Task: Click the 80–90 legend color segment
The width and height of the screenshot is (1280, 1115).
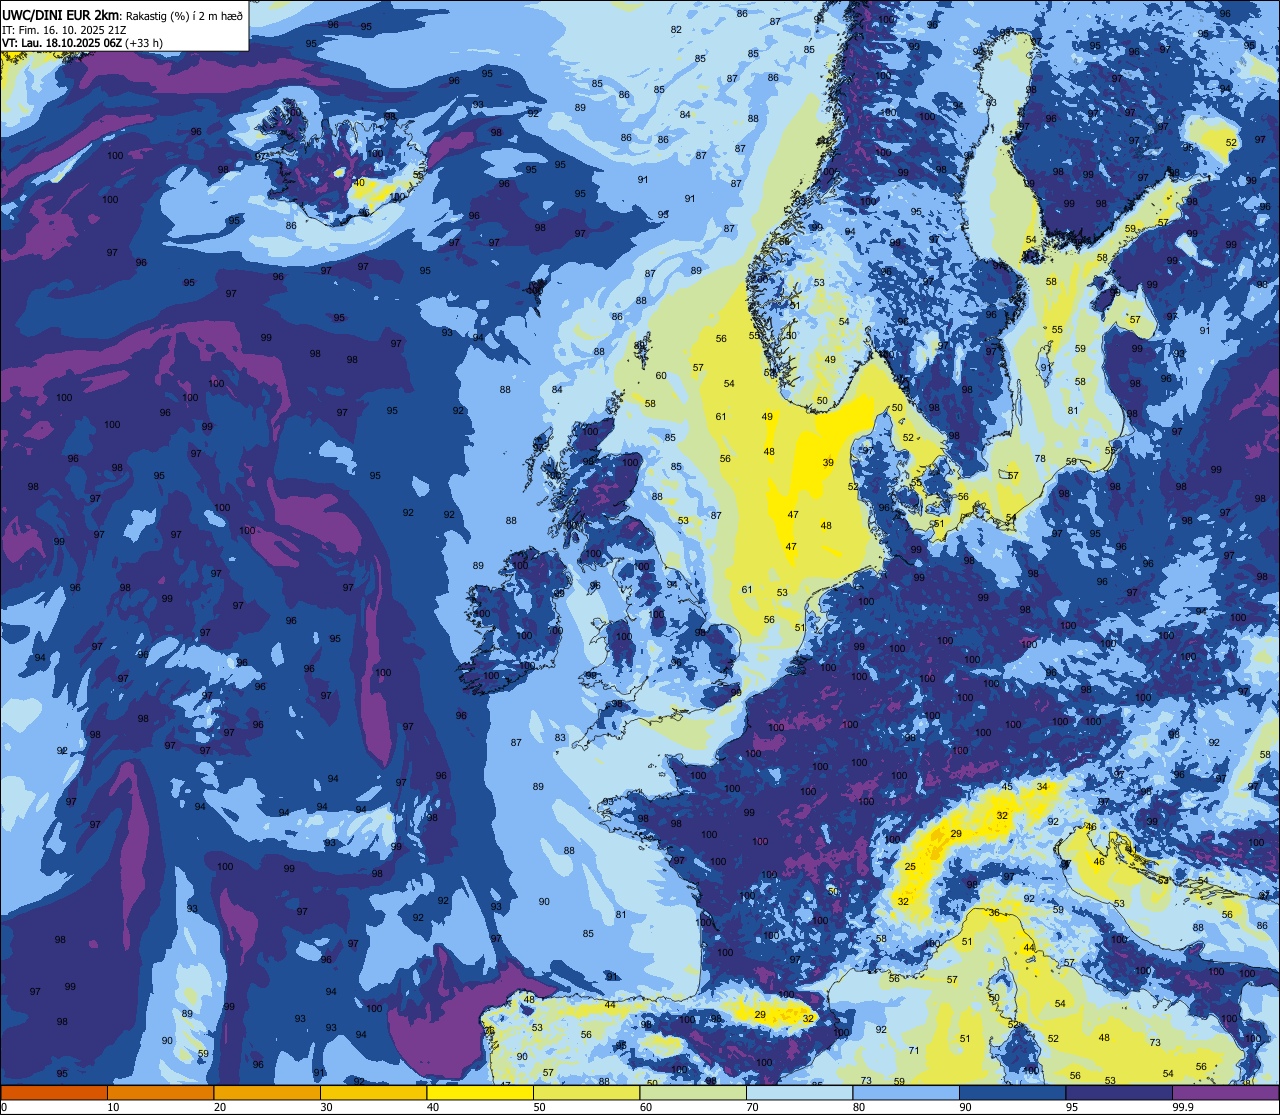Action: coord(906,1092)
